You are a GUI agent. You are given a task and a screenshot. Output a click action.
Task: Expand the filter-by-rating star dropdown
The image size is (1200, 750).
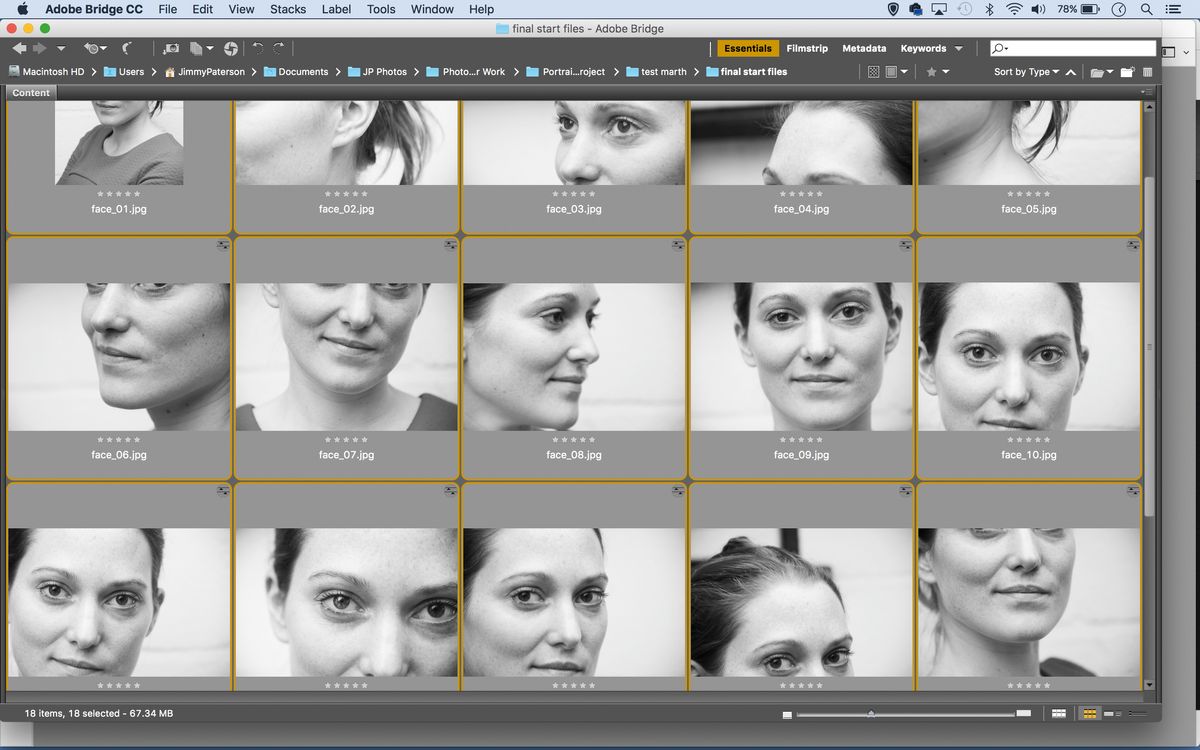[943, 71]
